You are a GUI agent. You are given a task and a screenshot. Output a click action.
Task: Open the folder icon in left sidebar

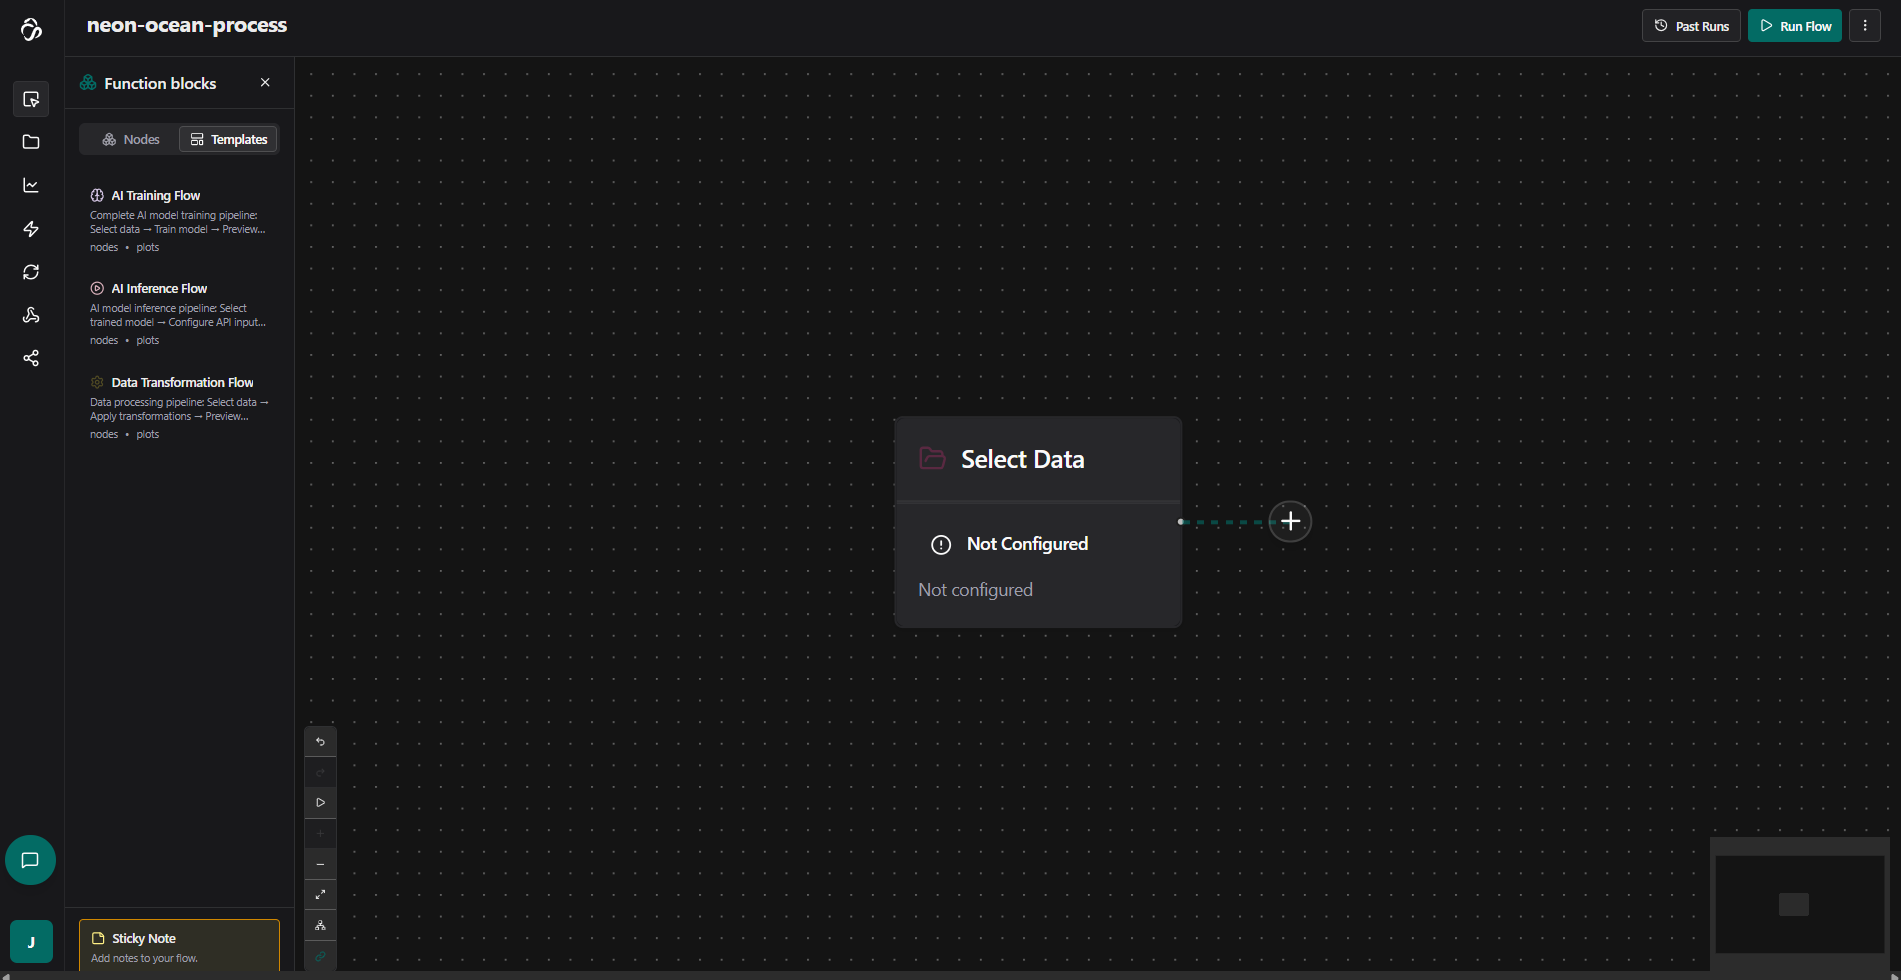pos(31,142)
